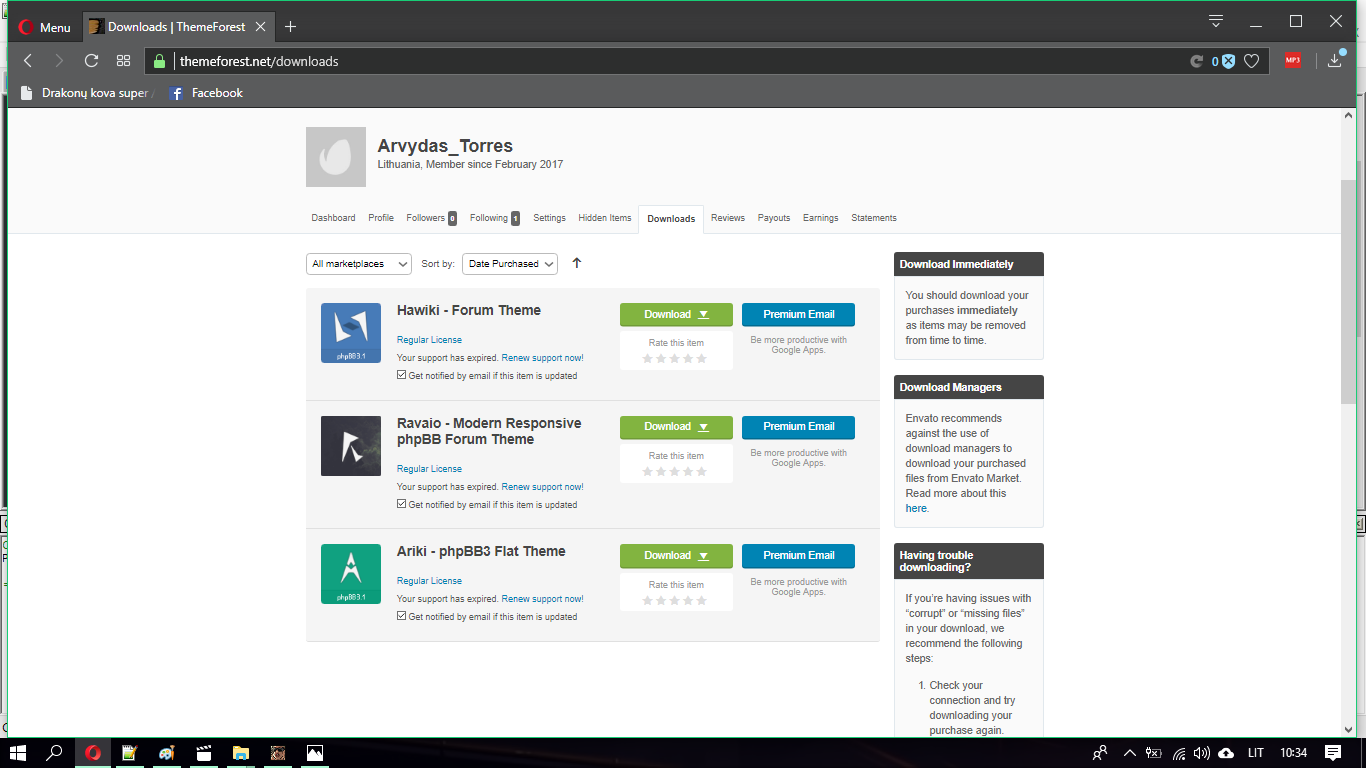Rate Ravaio theme using the stars
Viewport: 1366px width, 768px height.
pyautogui.click(x=675, y=472)
